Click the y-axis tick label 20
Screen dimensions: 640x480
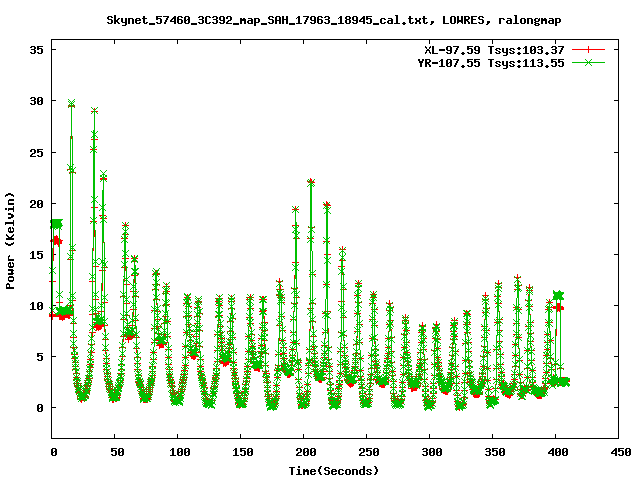pyautogui.click(x=36, y=204)
